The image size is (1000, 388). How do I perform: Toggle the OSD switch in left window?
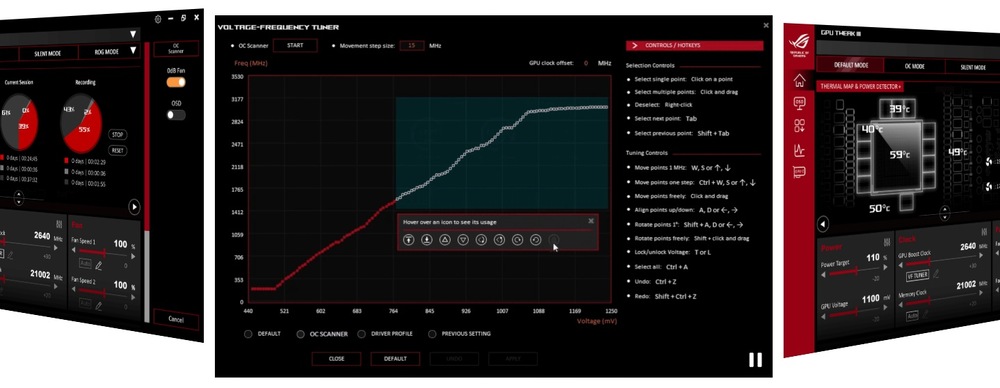coord(176,115)
